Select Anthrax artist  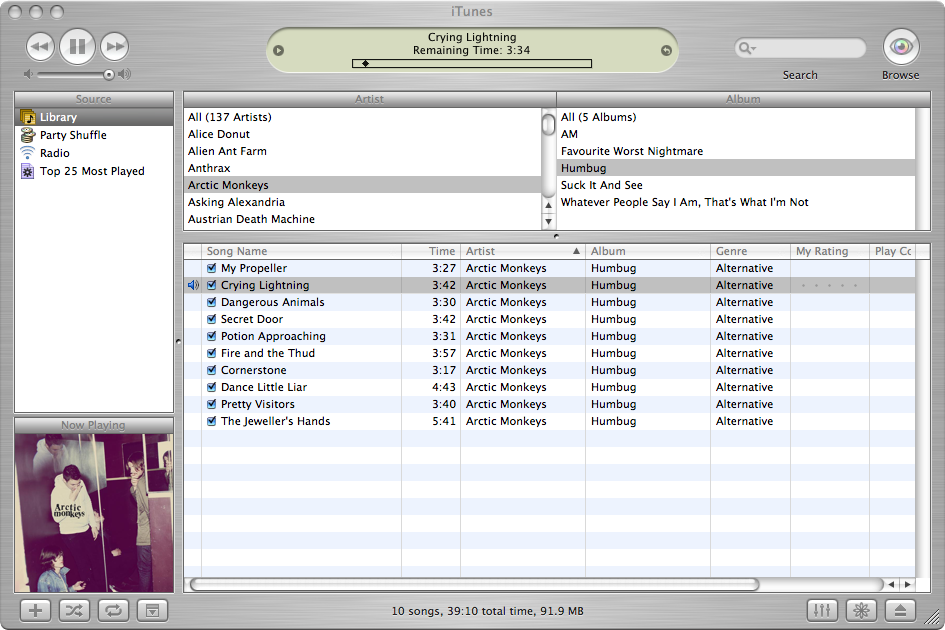[363, 168]
